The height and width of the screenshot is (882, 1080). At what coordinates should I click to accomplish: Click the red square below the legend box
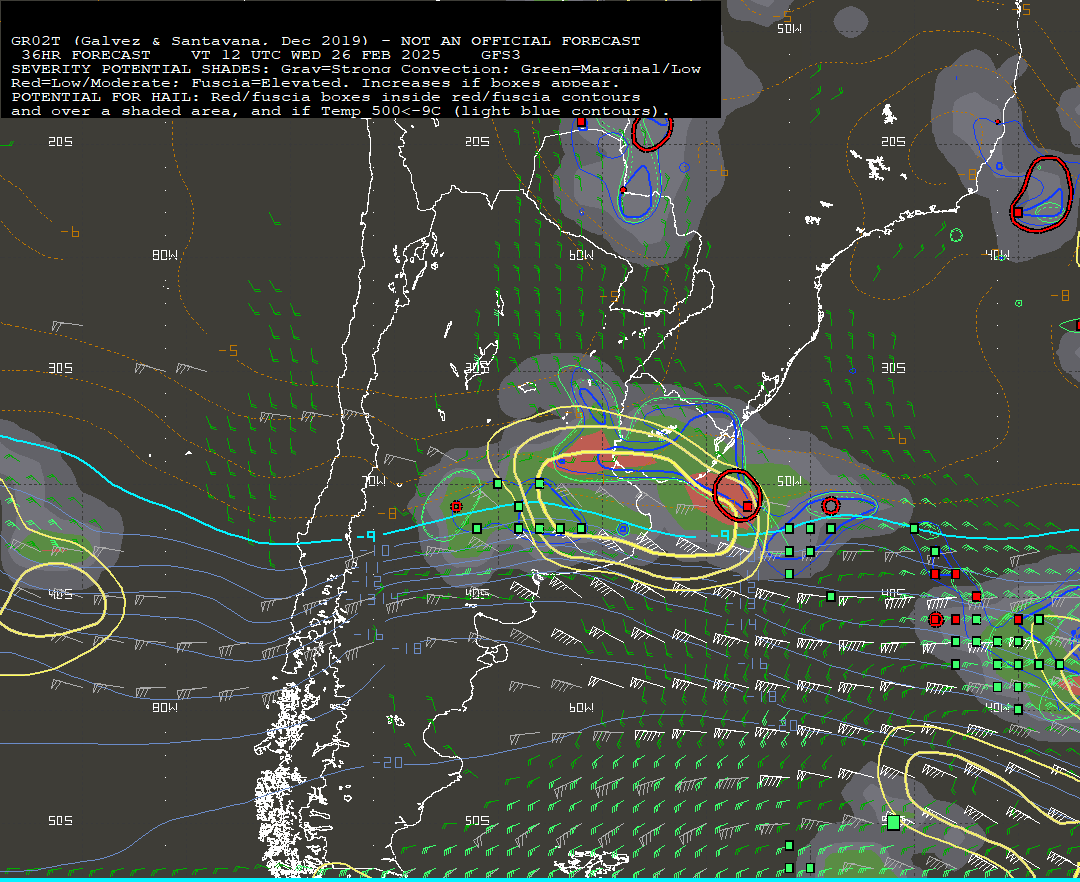click(x=581, y=122)
